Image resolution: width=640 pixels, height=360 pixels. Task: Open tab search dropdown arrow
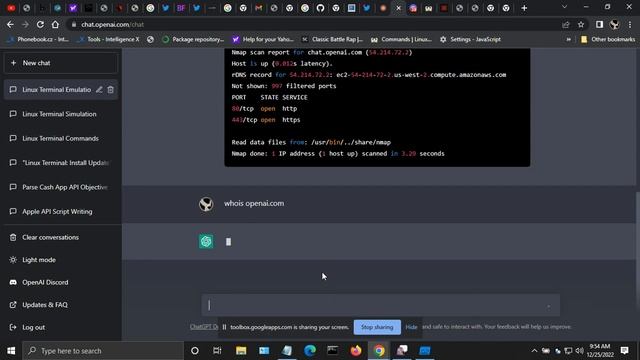pos(564,7)
